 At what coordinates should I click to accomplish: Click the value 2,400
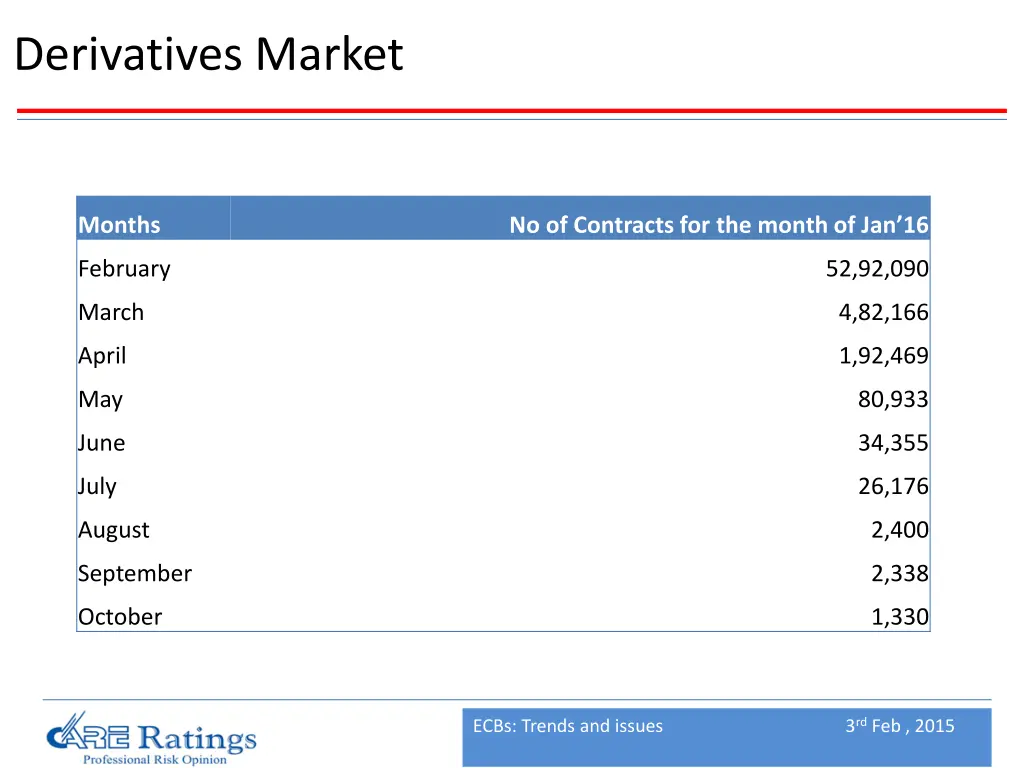pyautogui.click(x=900, y=530)
